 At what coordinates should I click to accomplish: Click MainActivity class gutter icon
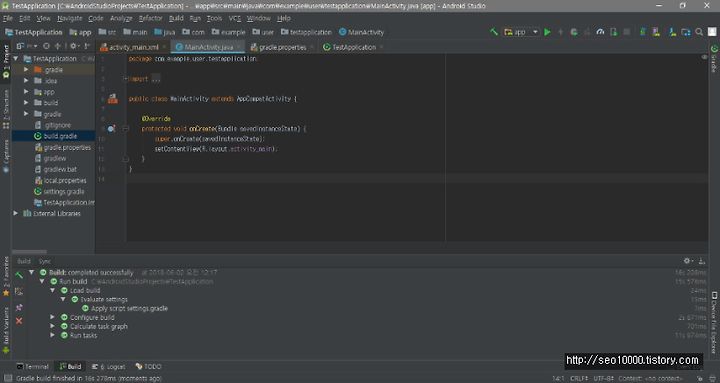point(112,98)
